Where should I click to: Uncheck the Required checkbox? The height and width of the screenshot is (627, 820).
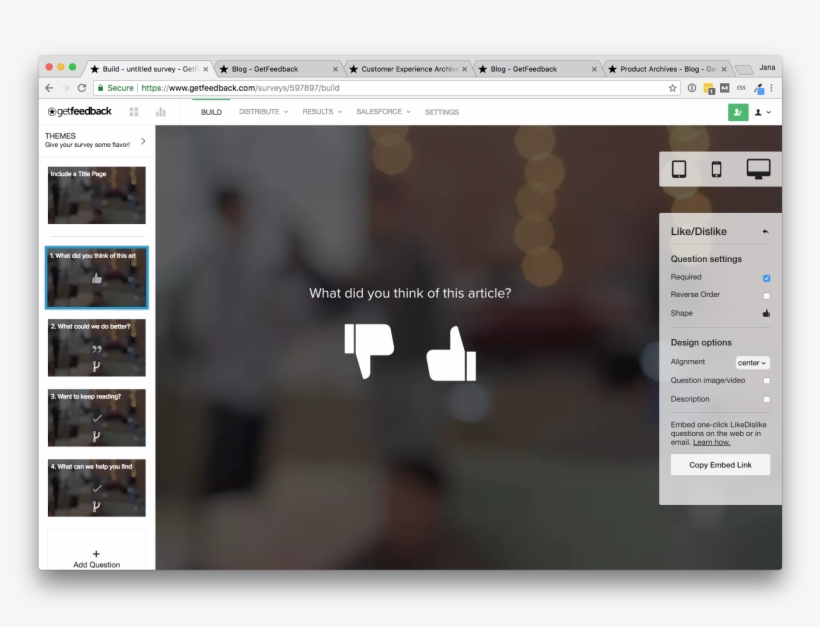pyautogui.click(x=766, y=278)
